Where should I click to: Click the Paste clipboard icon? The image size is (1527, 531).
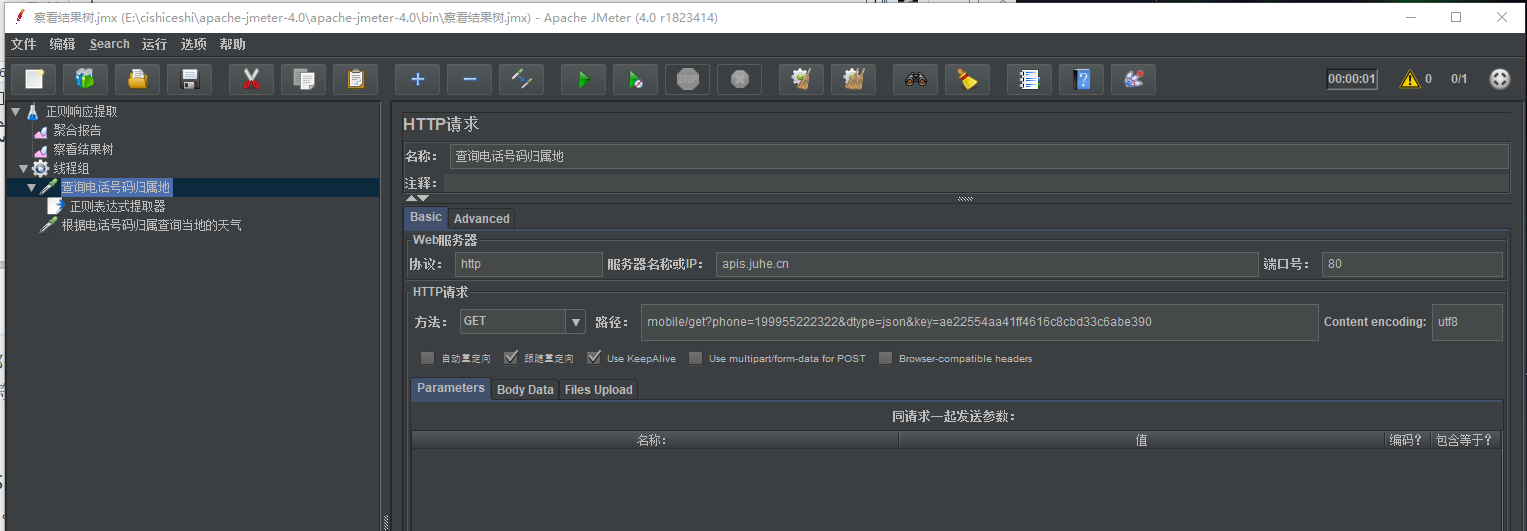click(x=355, y=79)
